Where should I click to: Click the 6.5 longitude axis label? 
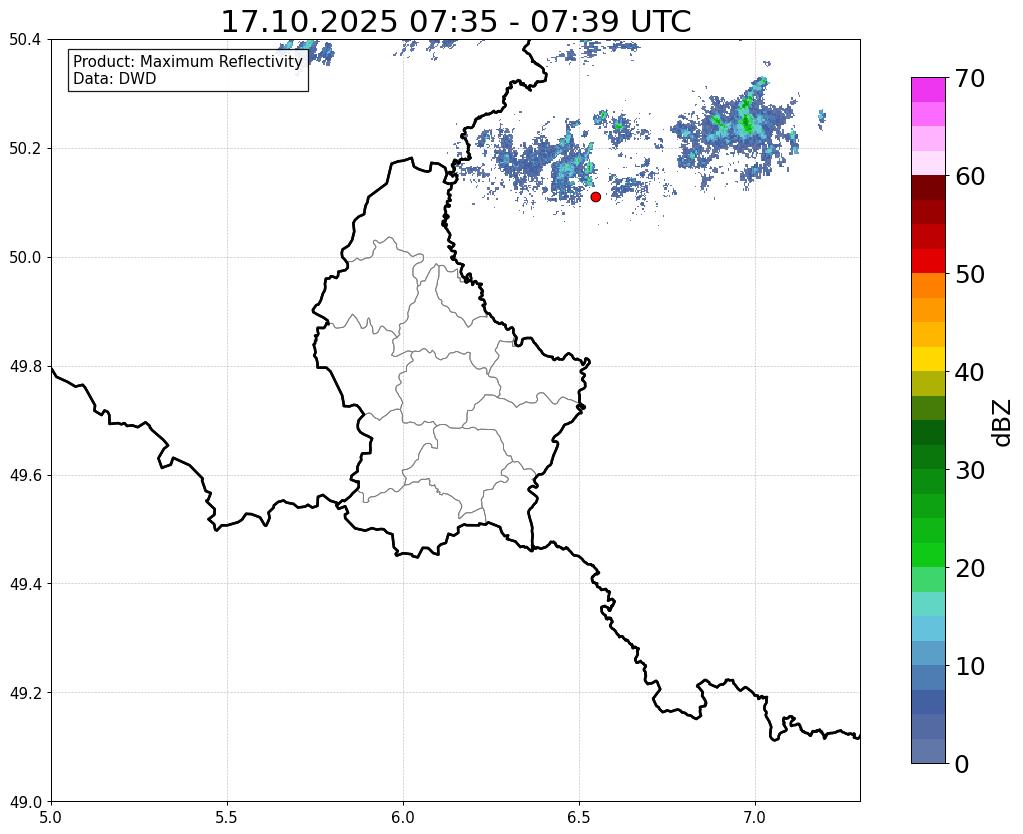579,817
